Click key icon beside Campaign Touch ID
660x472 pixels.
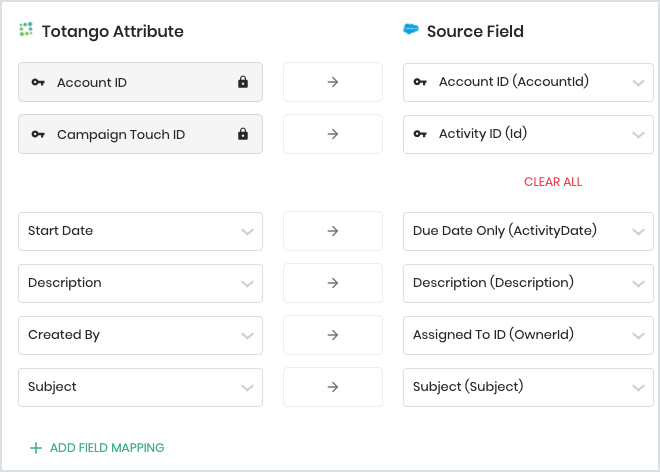point(38,134)
